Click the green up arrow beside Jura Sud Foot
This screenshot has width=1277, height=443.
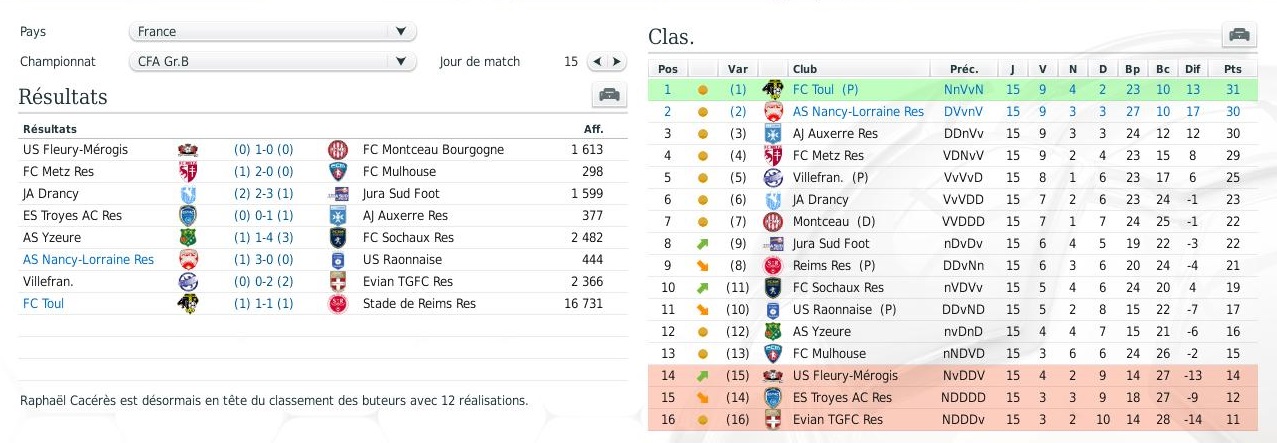tap(703, 244)
